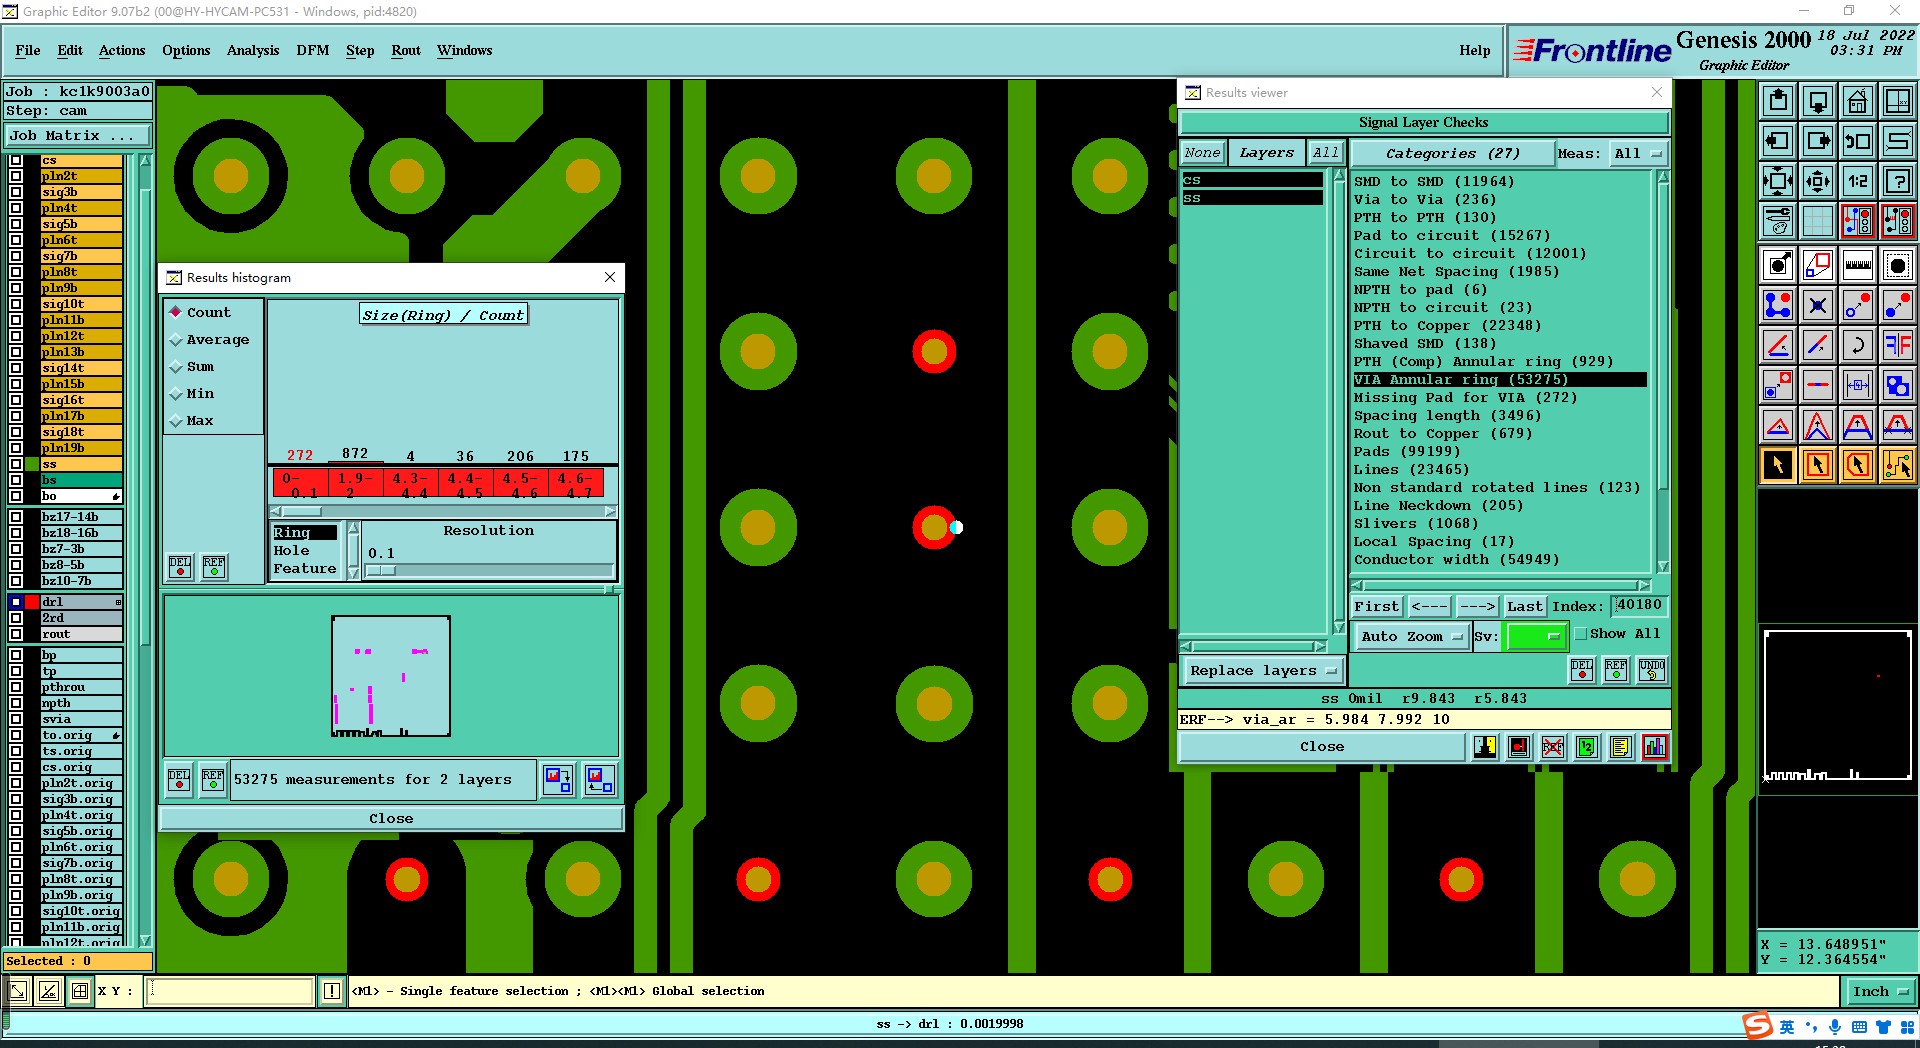Click the Last result navigation button
The width and height of the screenshot is (1920, 1048).
click(x=1524, y=606)
